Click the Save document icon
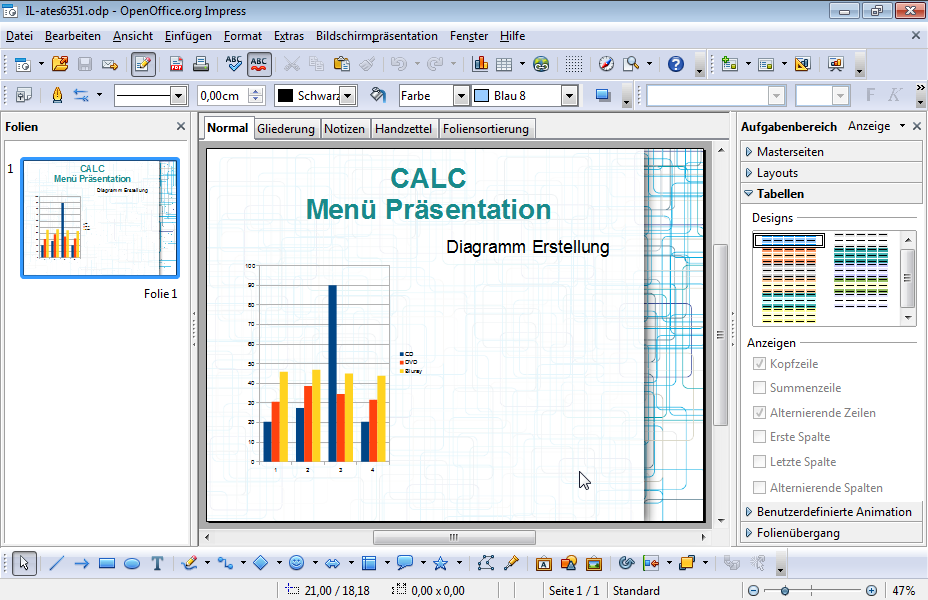 tap(85, 64)
